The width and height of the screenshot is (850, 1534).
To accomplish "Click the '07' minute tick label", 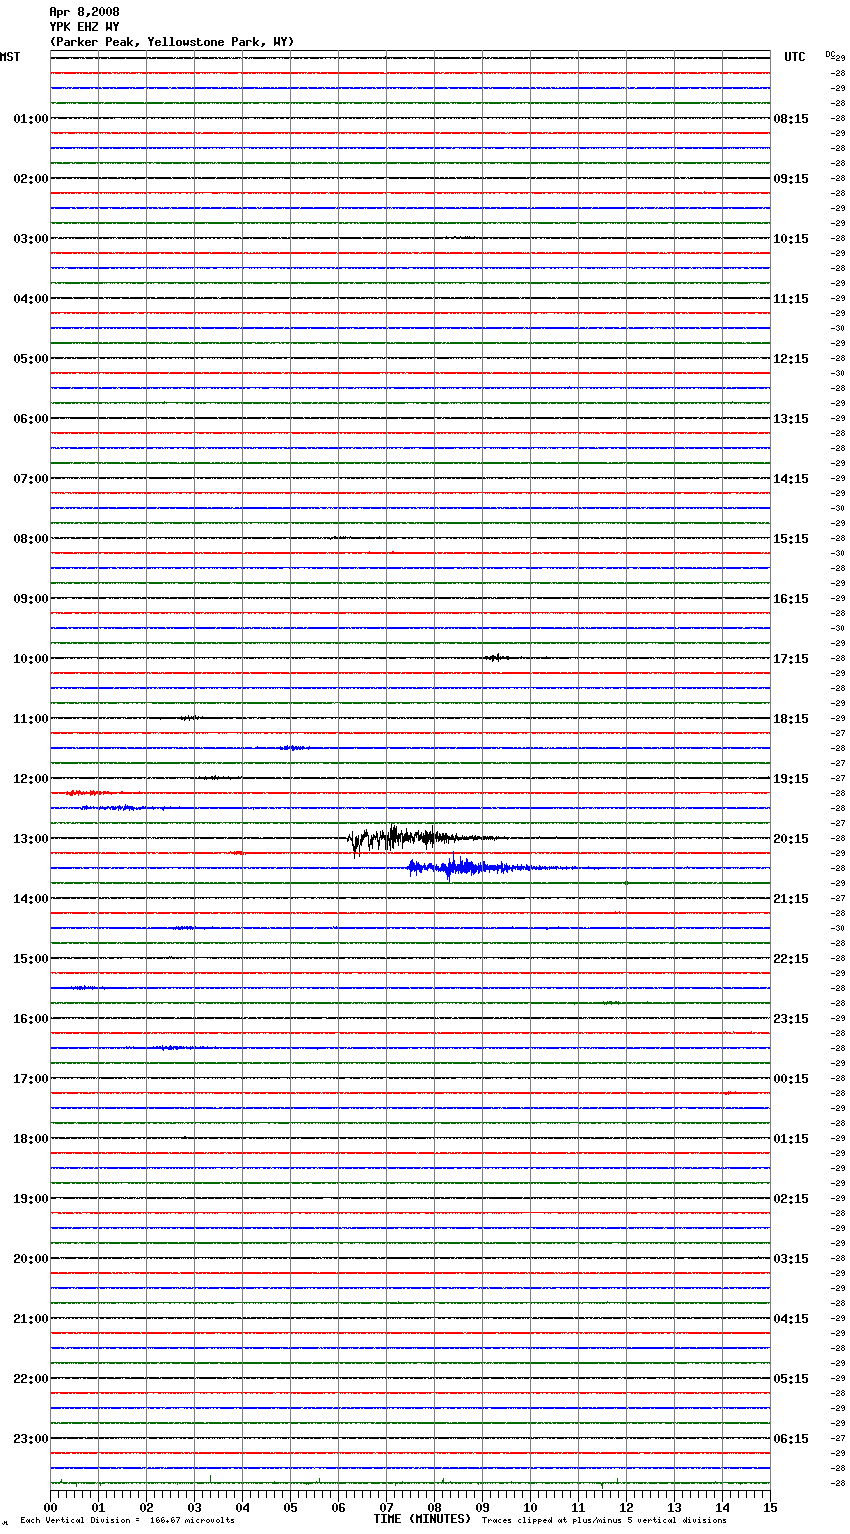I will pyautogui.click(x=386, y=1507).
